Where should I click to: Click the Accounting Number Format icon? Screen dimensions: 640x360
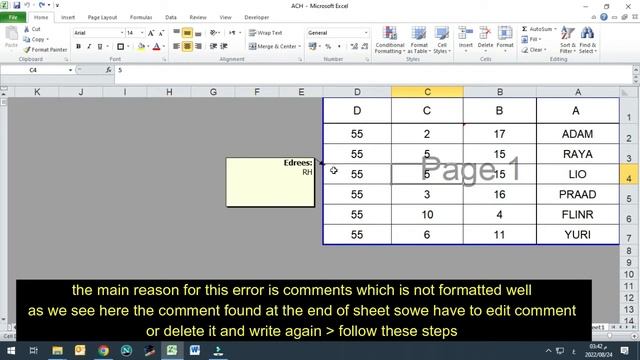(x=313, y=47)
